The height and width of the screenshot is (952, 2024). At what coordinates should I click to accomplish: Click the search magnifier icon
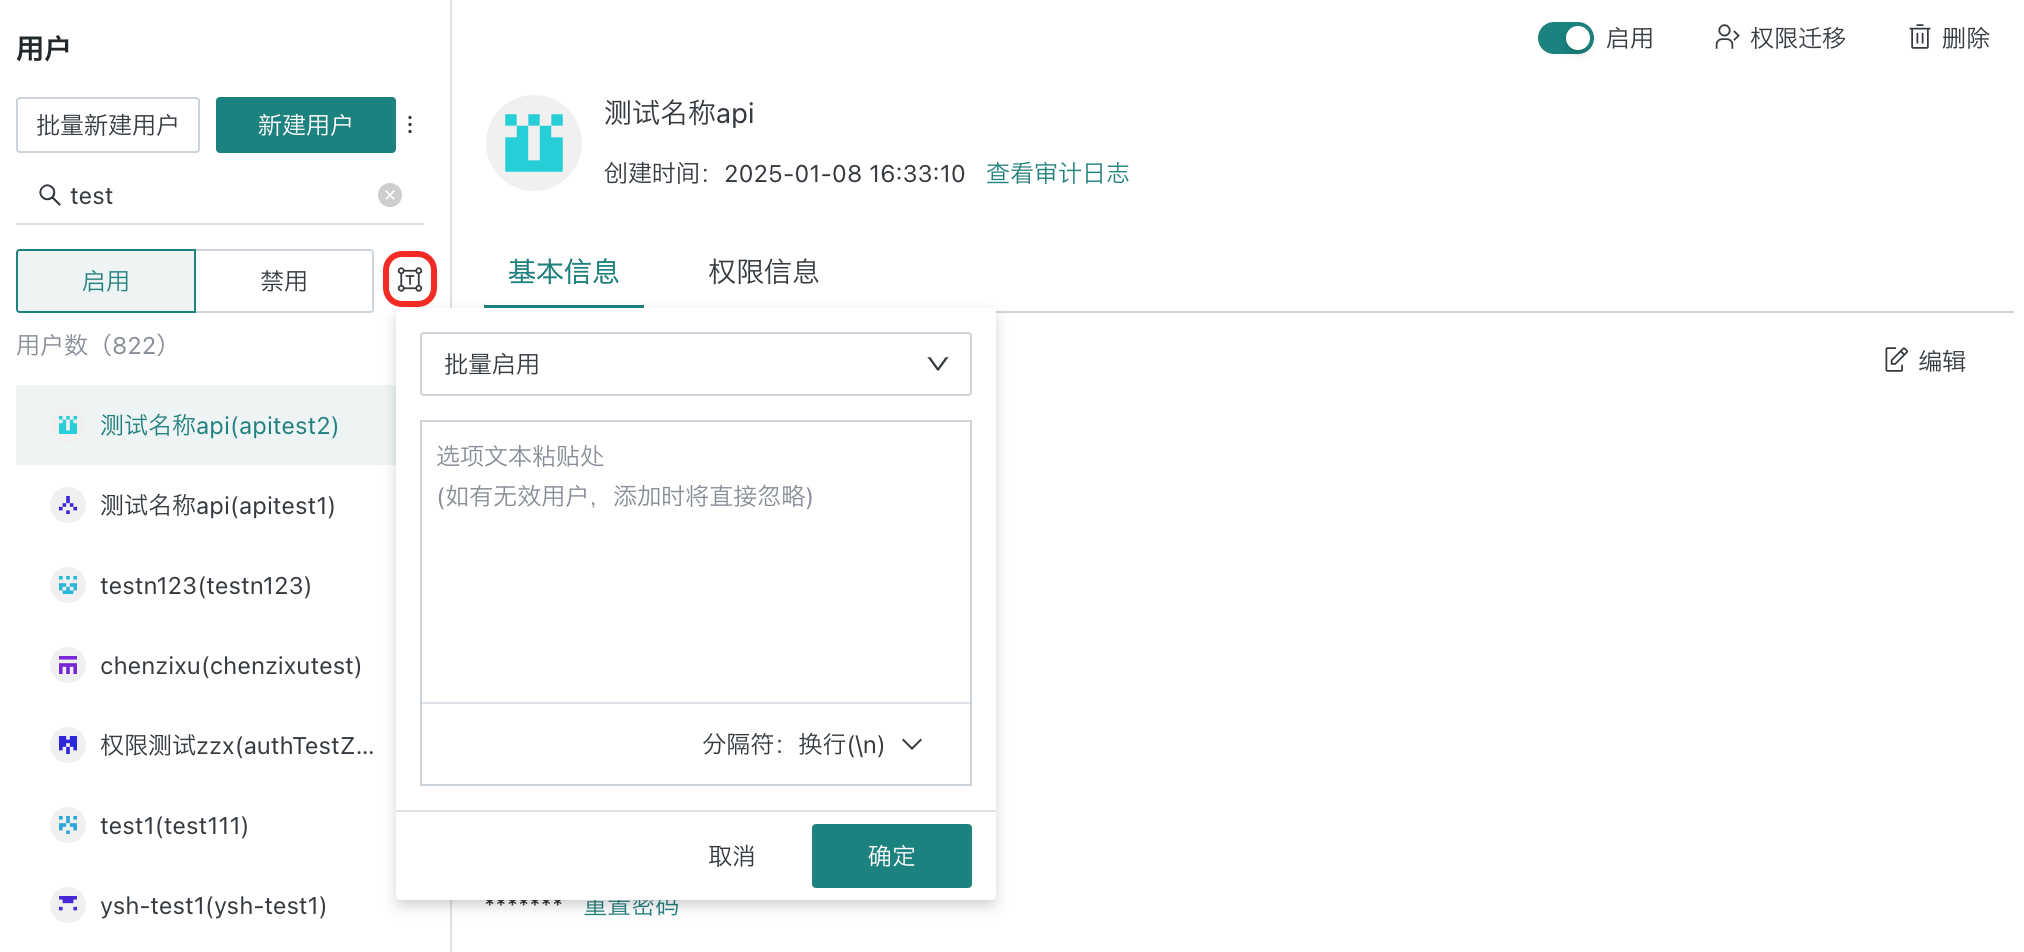(x=49, y=195)
